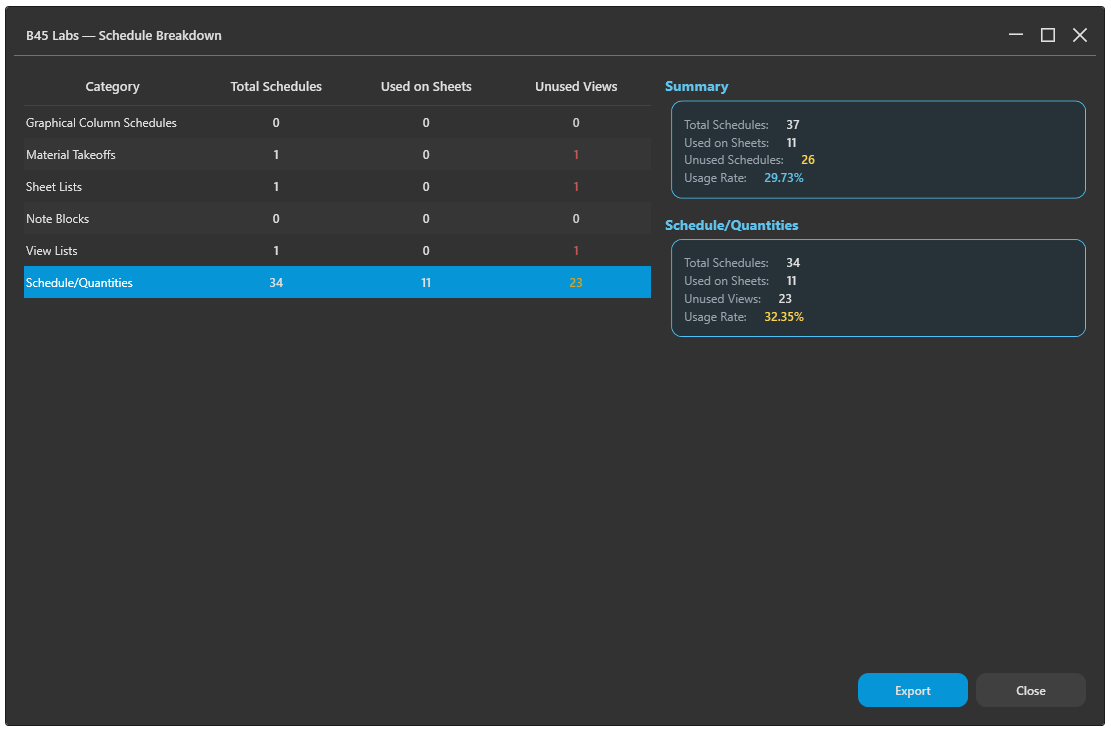
Task: Select the Sheet Lists row
Action: [x=337, y=186]
